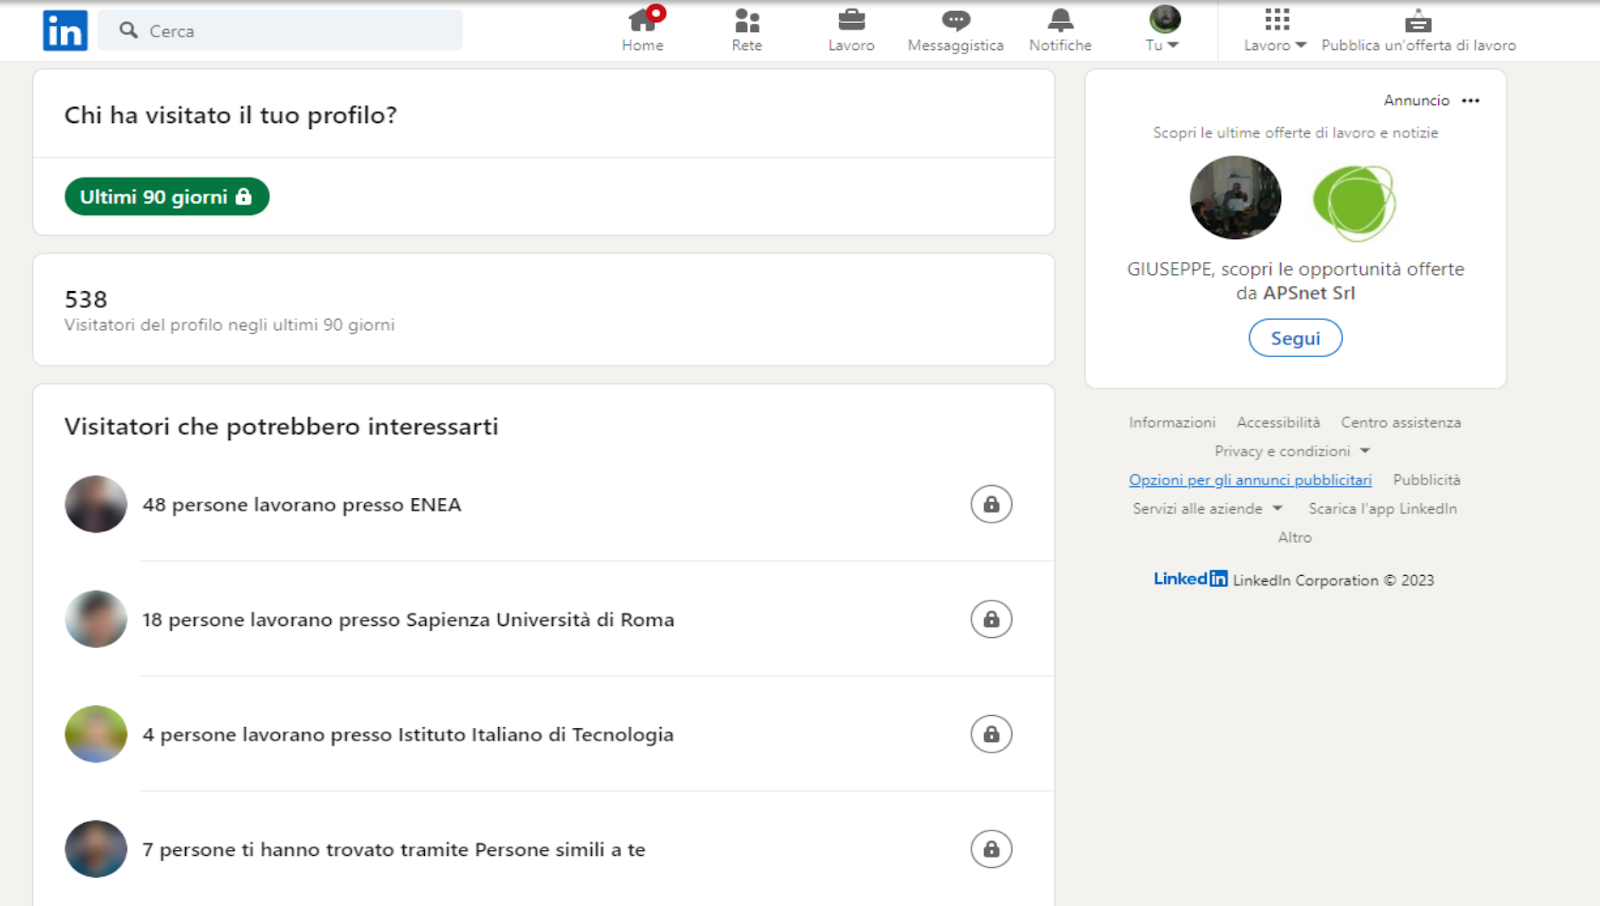Open the Informazioni footer link

1172,423
